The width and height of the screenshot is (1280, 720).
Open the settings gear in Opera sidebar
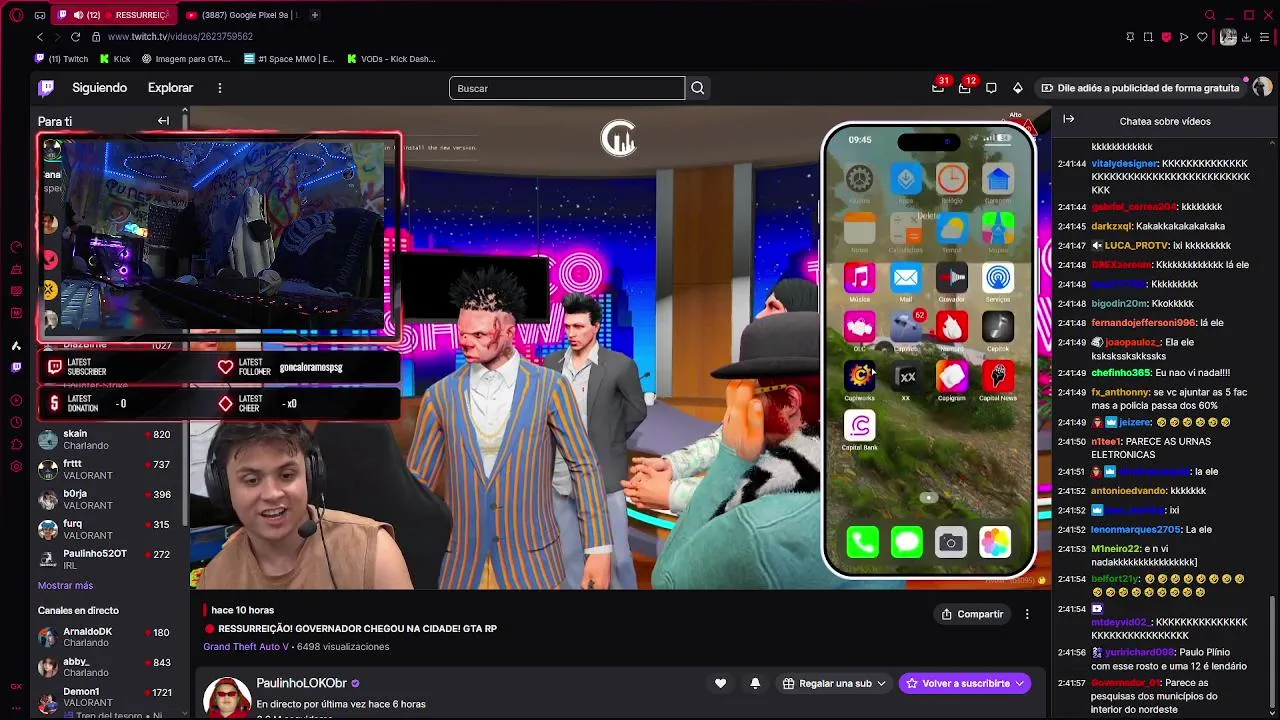(x=16, y=466)
